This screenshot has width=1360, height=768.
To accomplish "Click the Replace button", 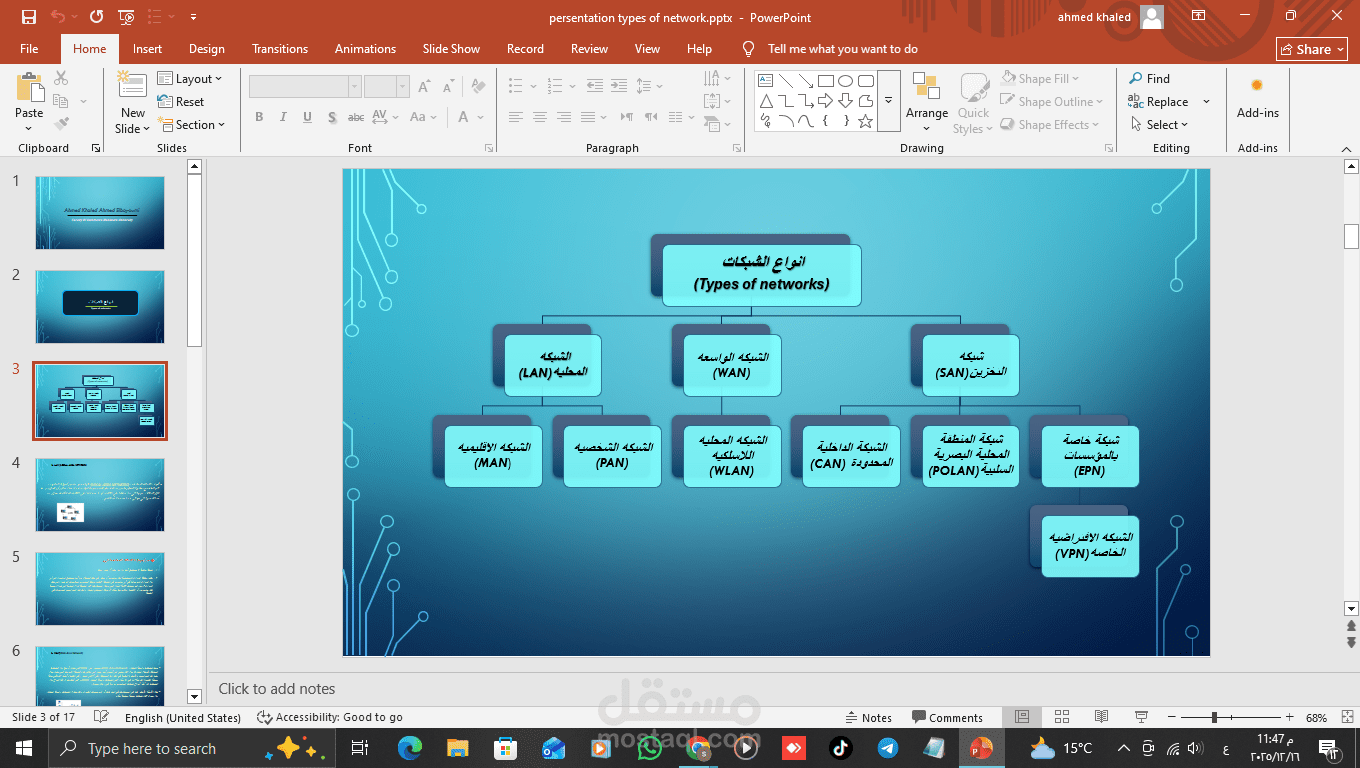I will click(x=1158, y=102).
